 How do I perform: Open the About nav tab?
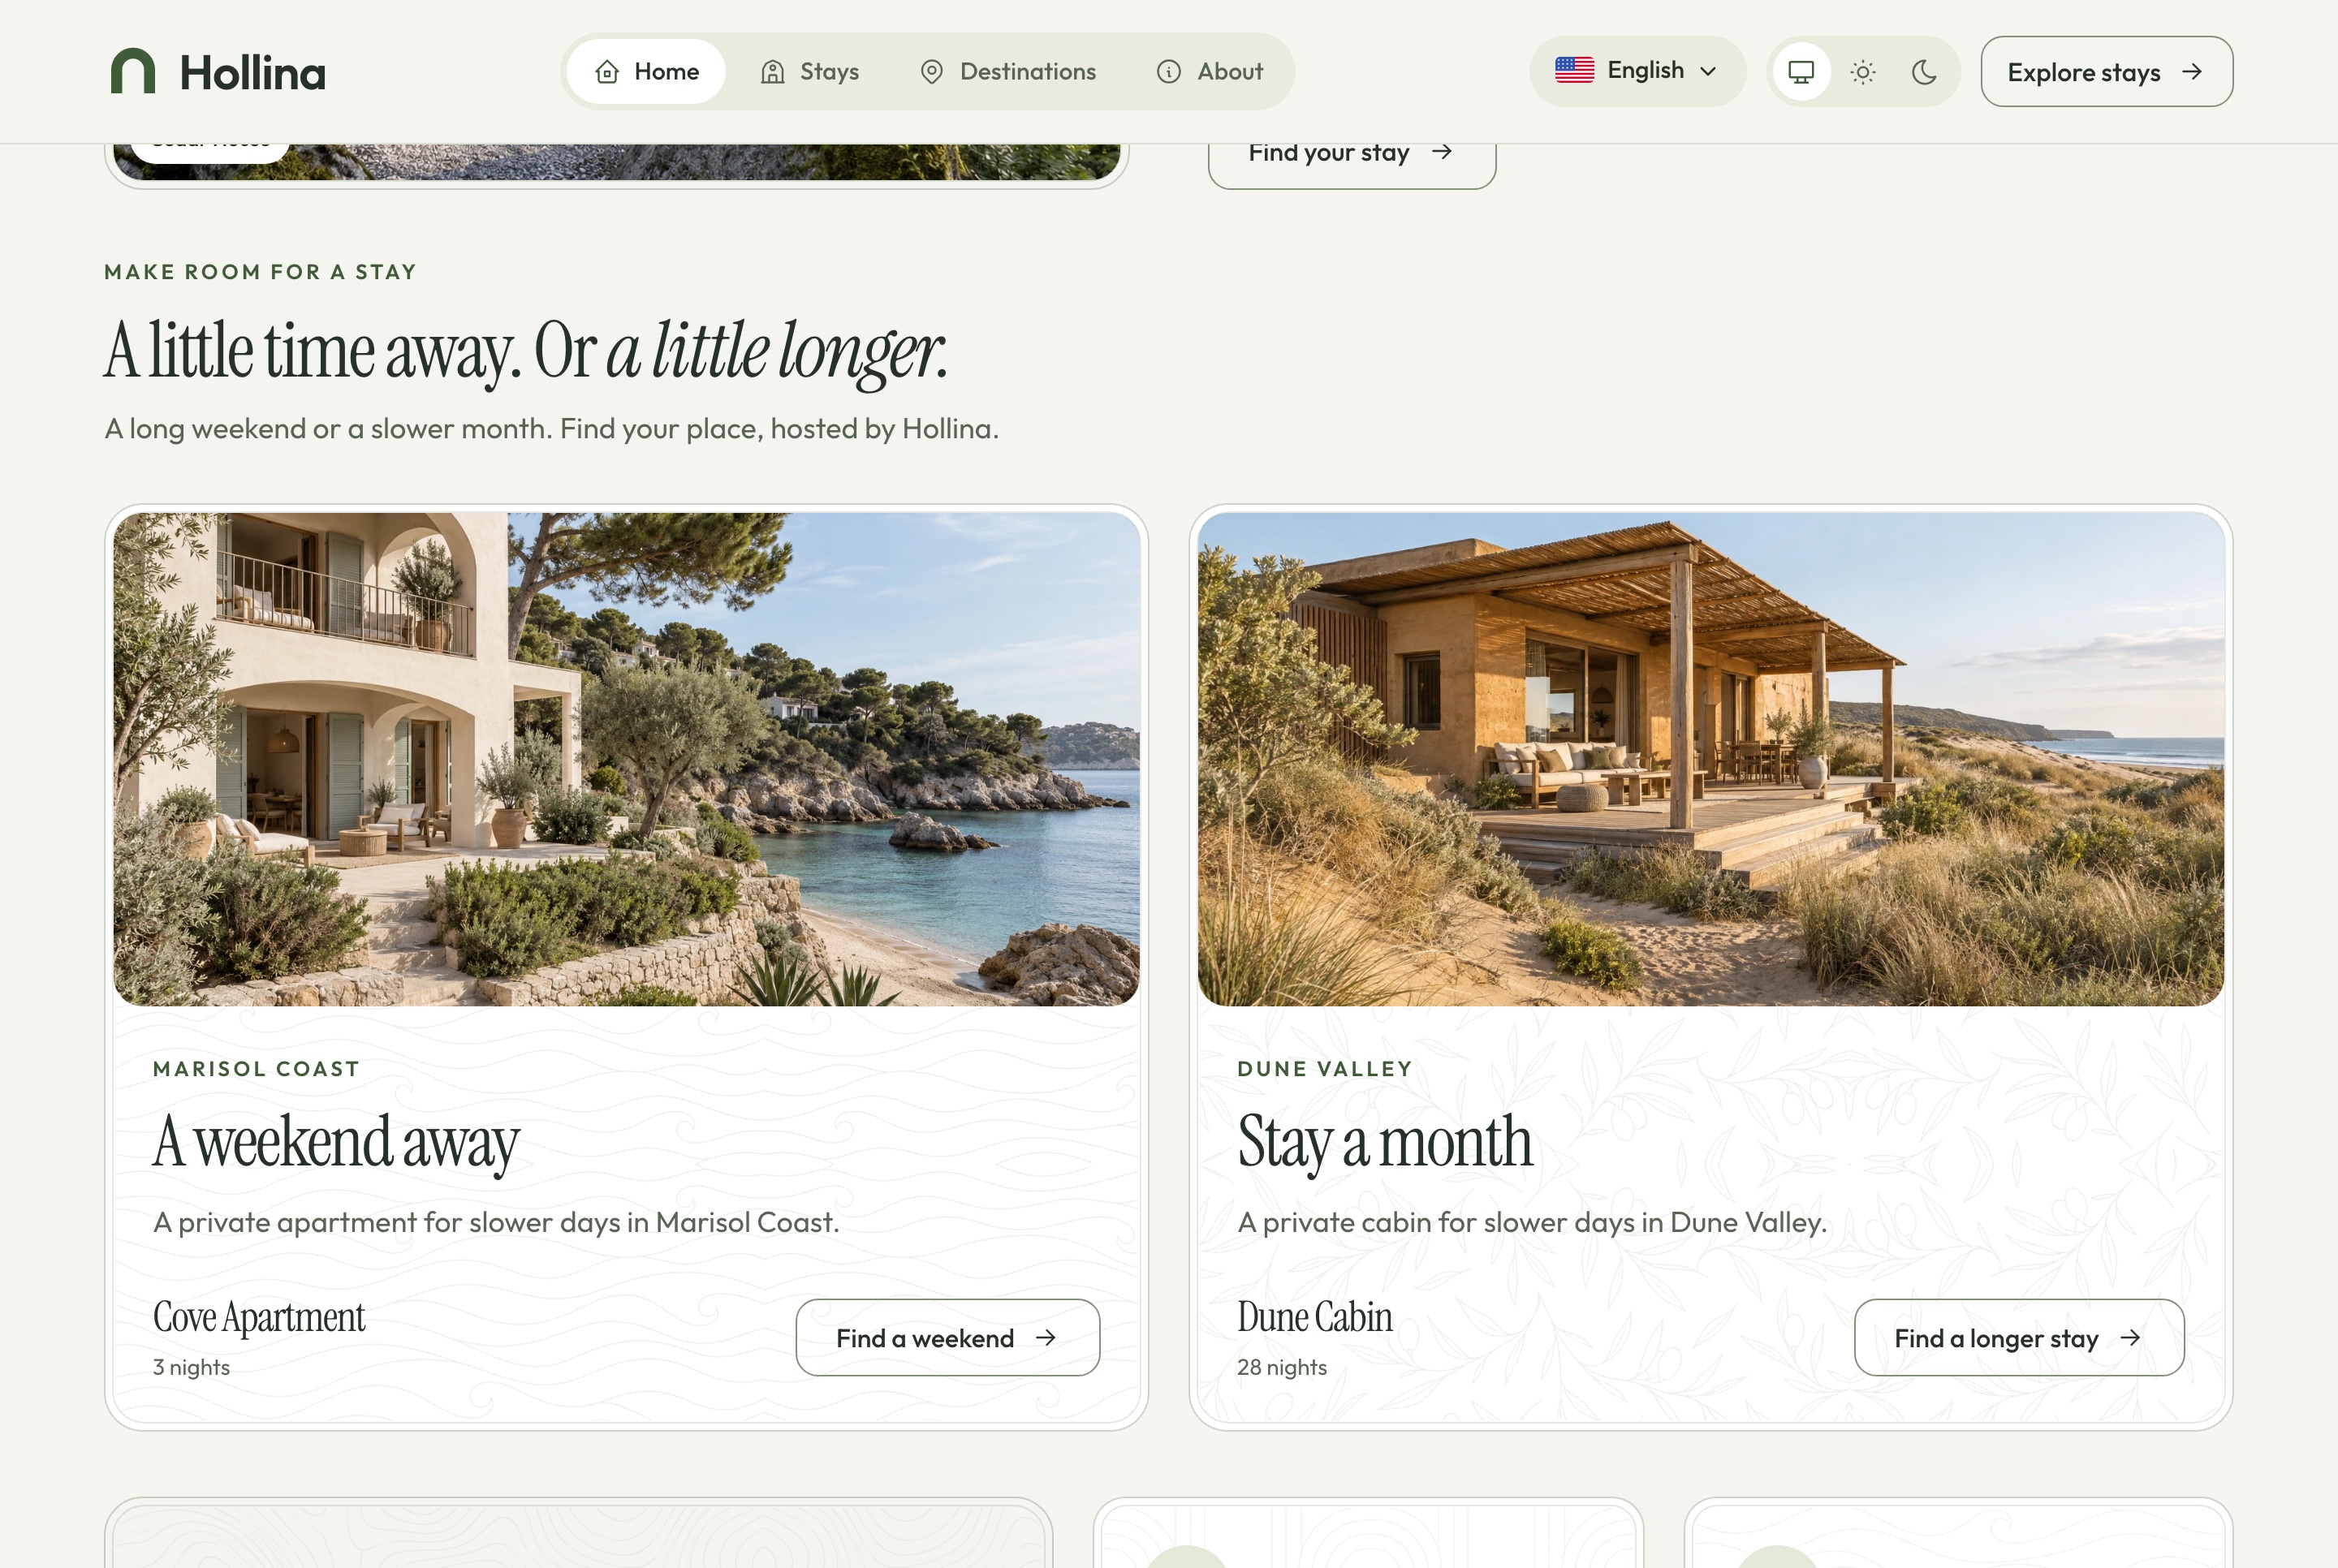click(1210, 72)
